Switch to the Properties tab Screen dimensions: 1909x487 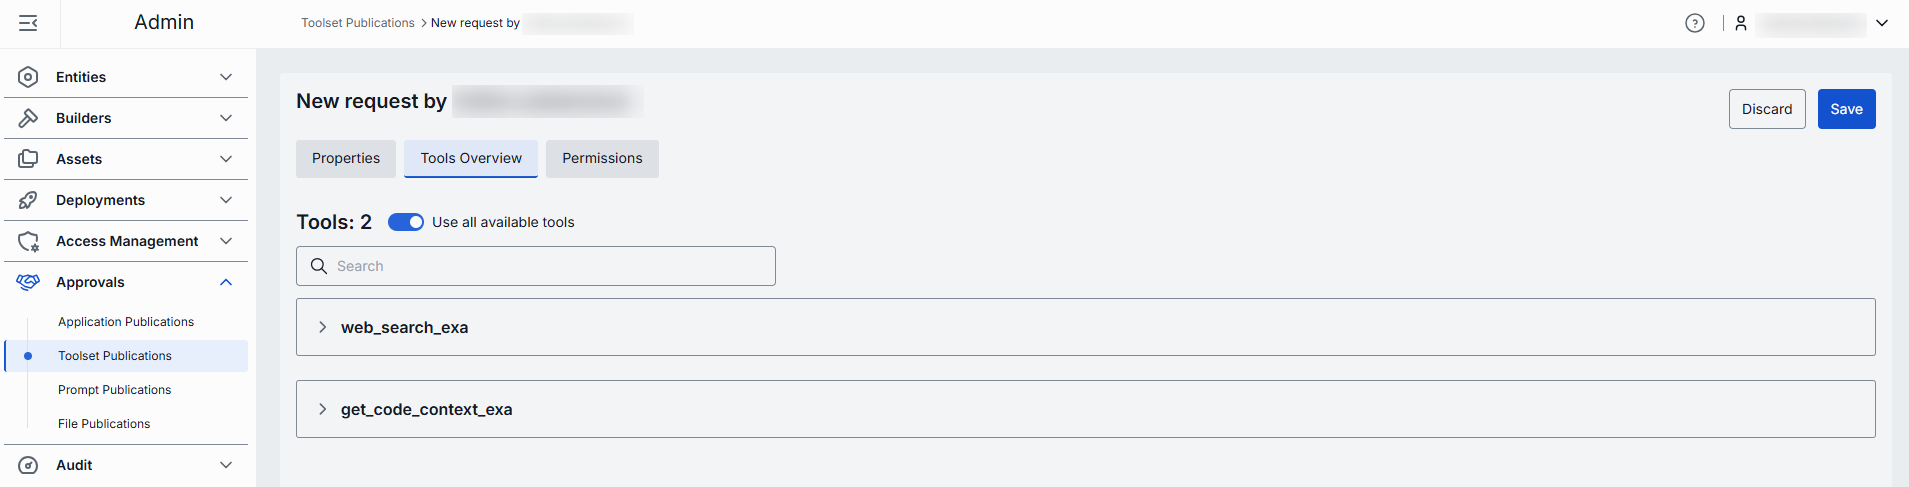click(x=346, y=159)
